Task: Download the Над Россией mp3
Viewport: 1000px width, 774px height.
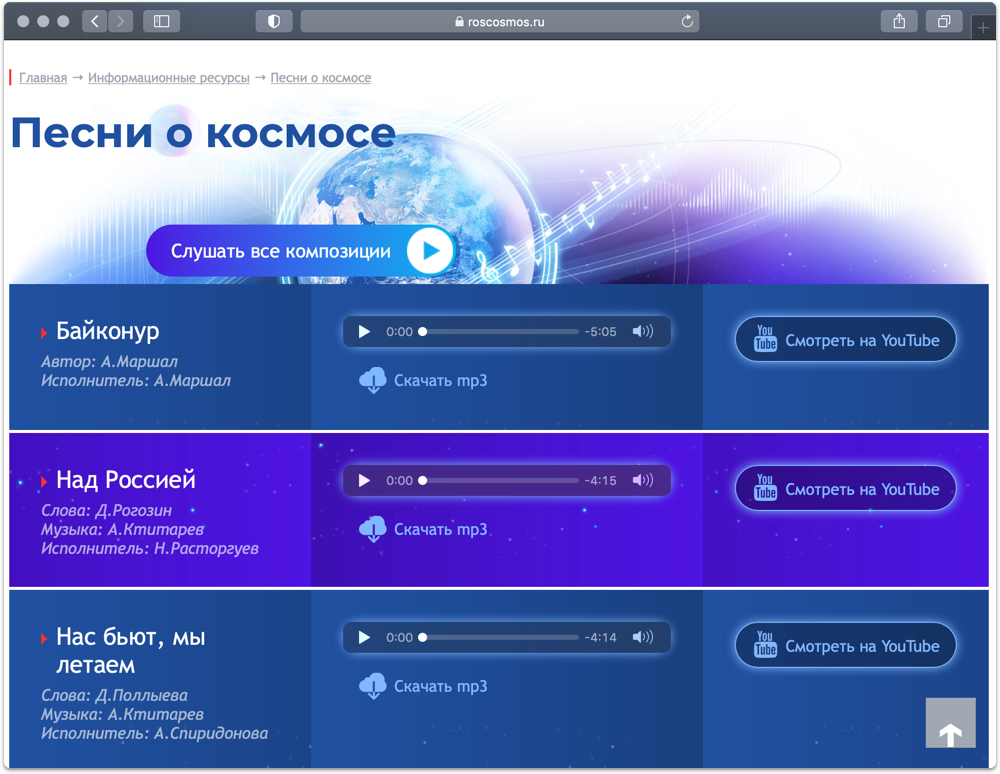Action: pyautogui.click(x=424, y=529)
